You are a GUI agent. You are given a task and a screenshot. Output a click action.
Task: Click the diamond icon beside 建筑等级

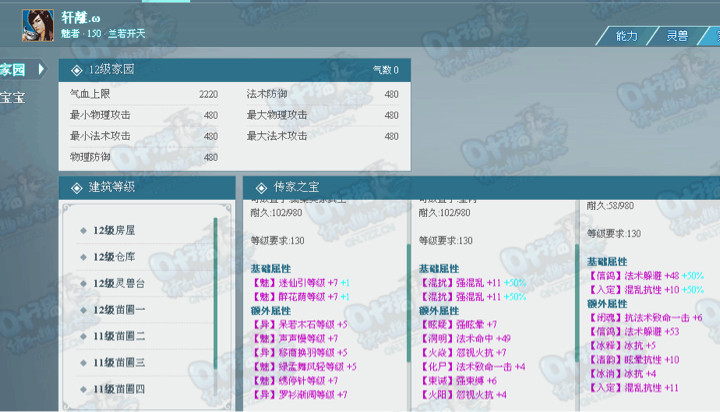(77, 187)
